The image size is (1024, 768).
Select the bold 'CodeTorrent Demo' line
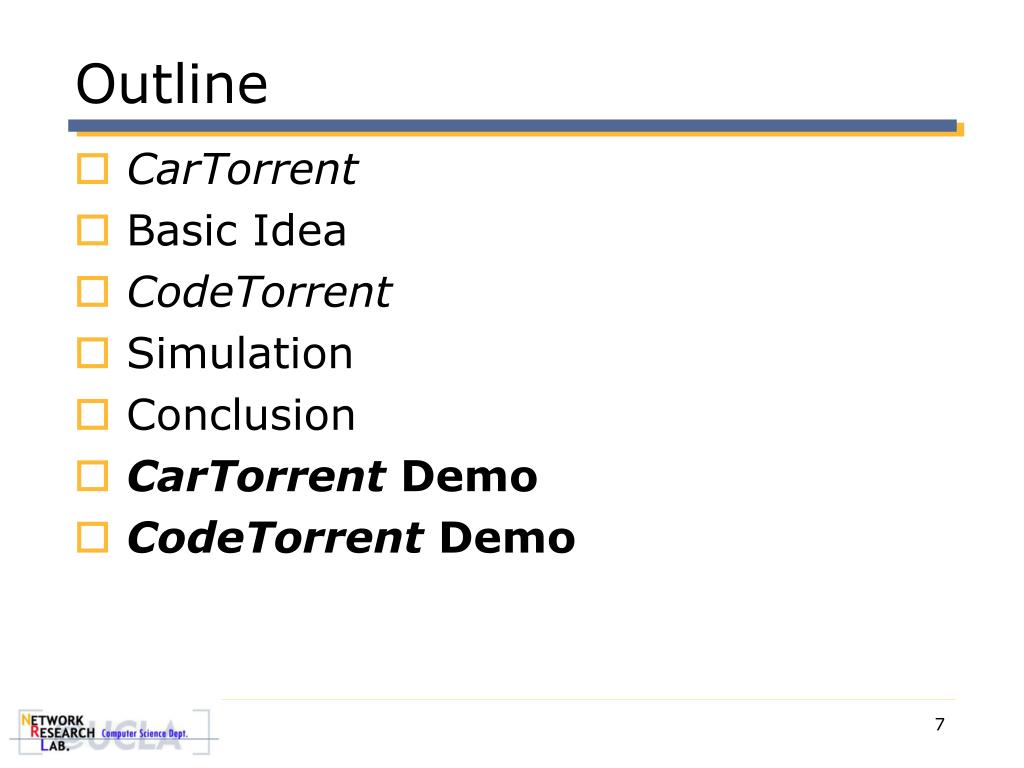pyautogui.click(x=351, y=537)
